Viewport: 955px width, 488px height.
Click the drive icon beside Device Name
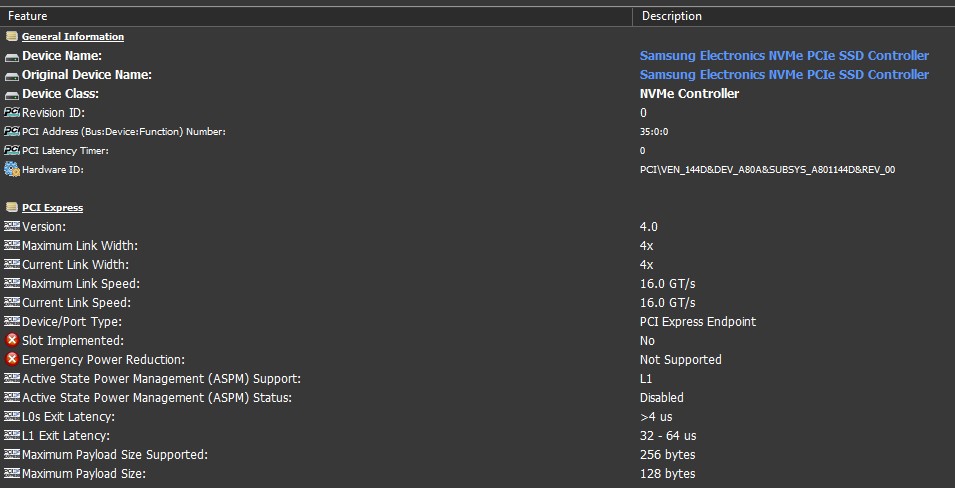tap(12, 56)
